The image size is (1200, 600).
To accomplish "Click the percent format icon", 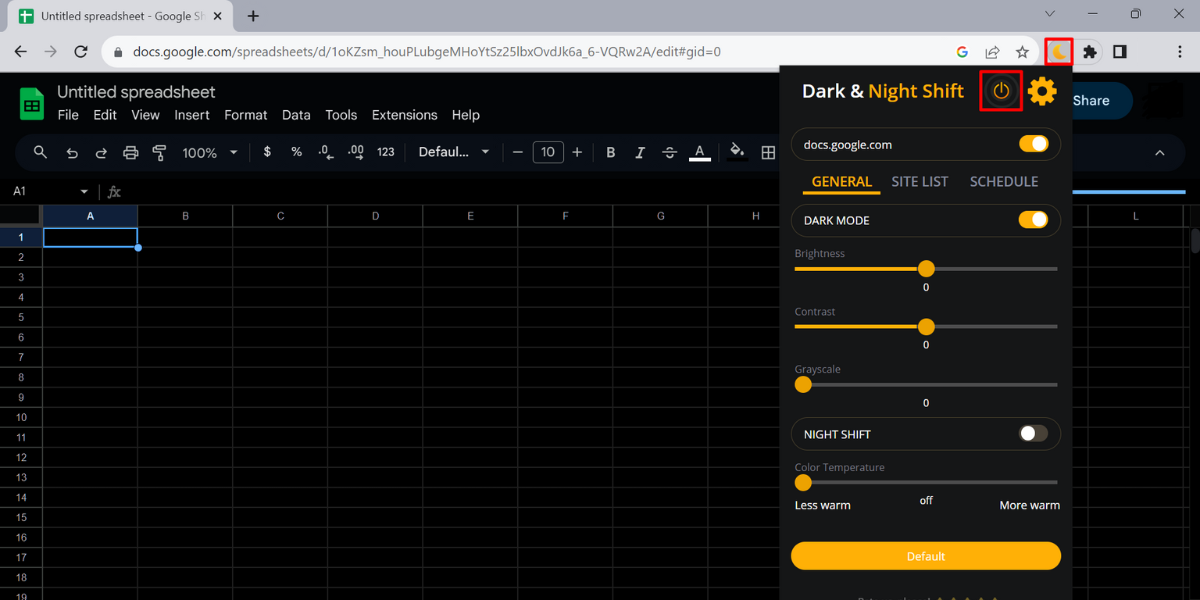I will point(296,152).
